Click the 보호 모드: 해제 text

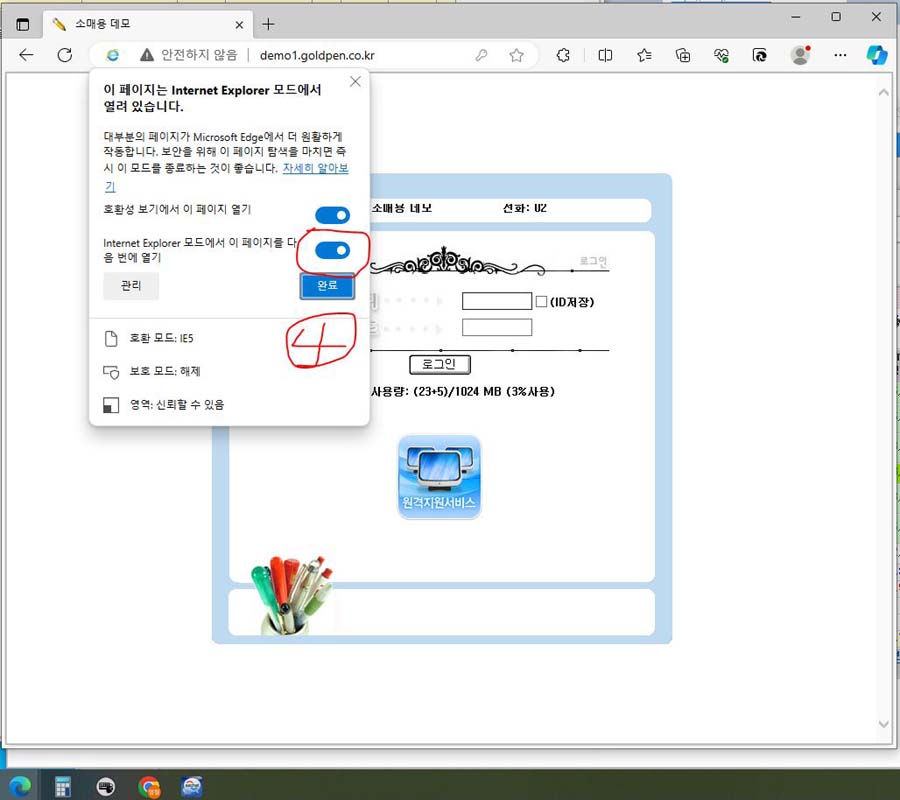click(x=165, y=371)
